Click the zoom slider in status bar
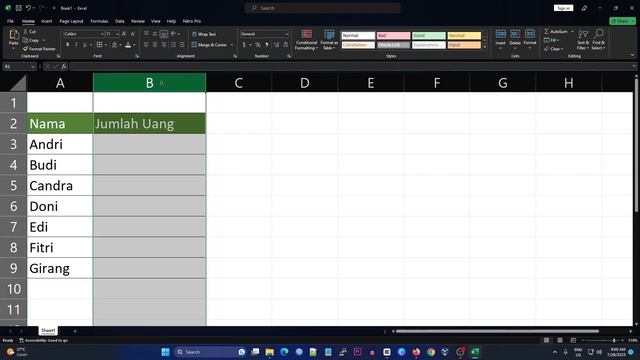The image size is (640, 360). coord(602,340)
